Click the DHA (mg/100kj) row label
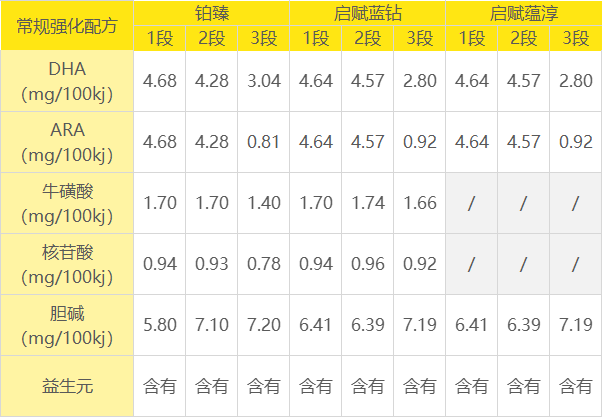 coord(67,81)
